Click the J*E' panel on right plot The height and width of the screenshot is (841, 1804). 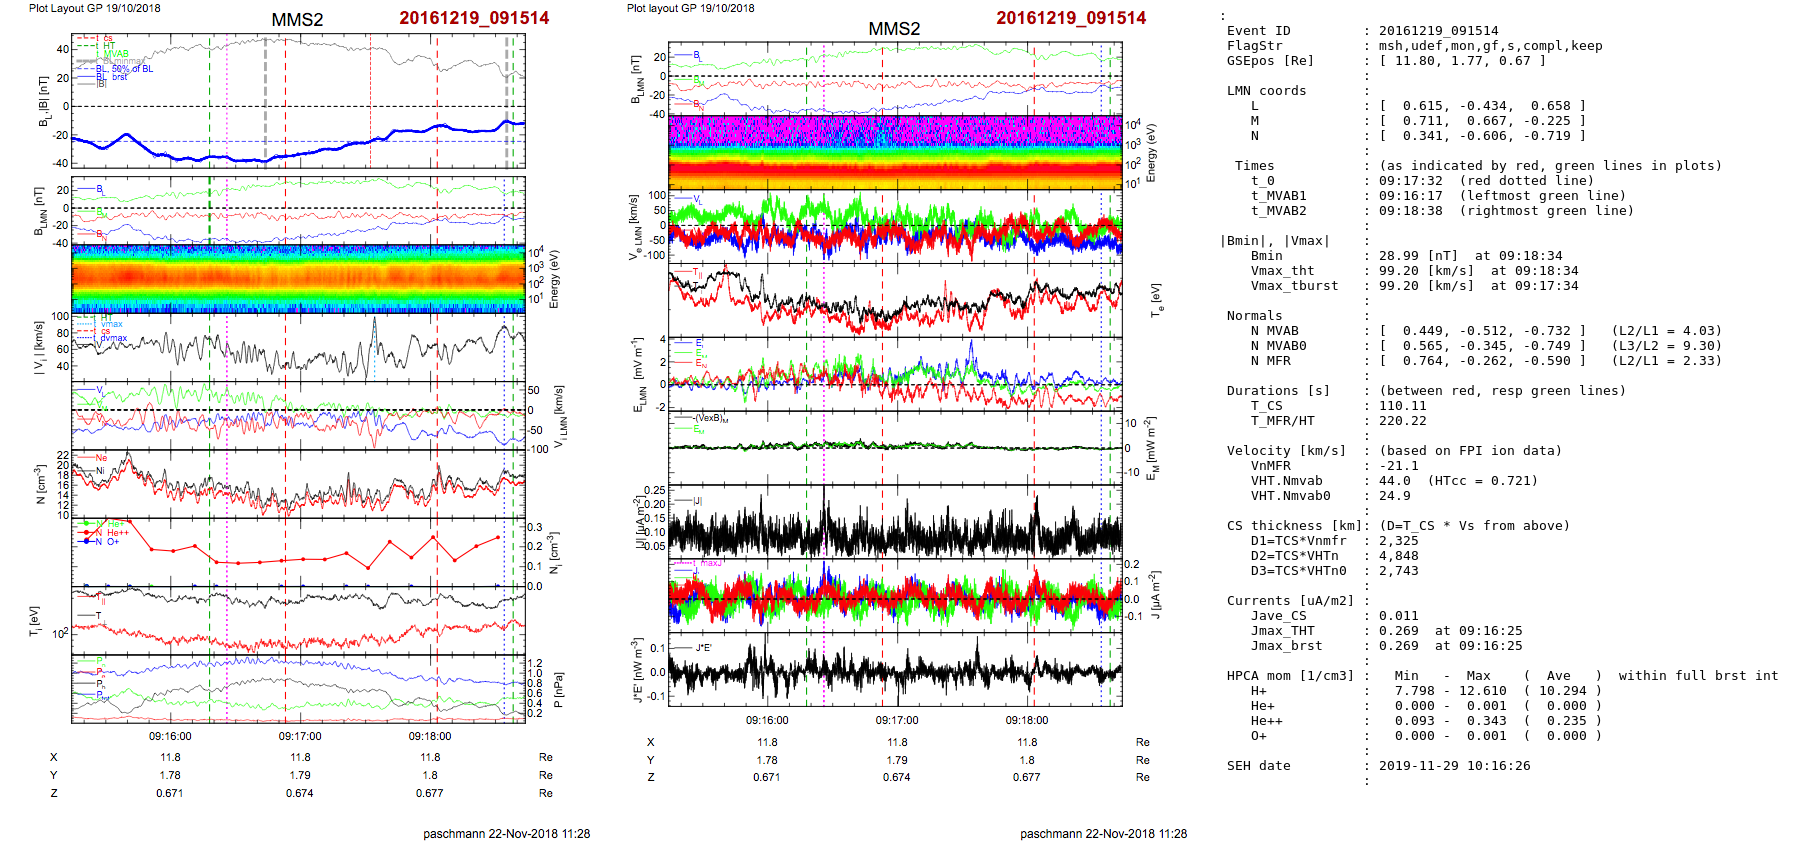coord(894,670)
